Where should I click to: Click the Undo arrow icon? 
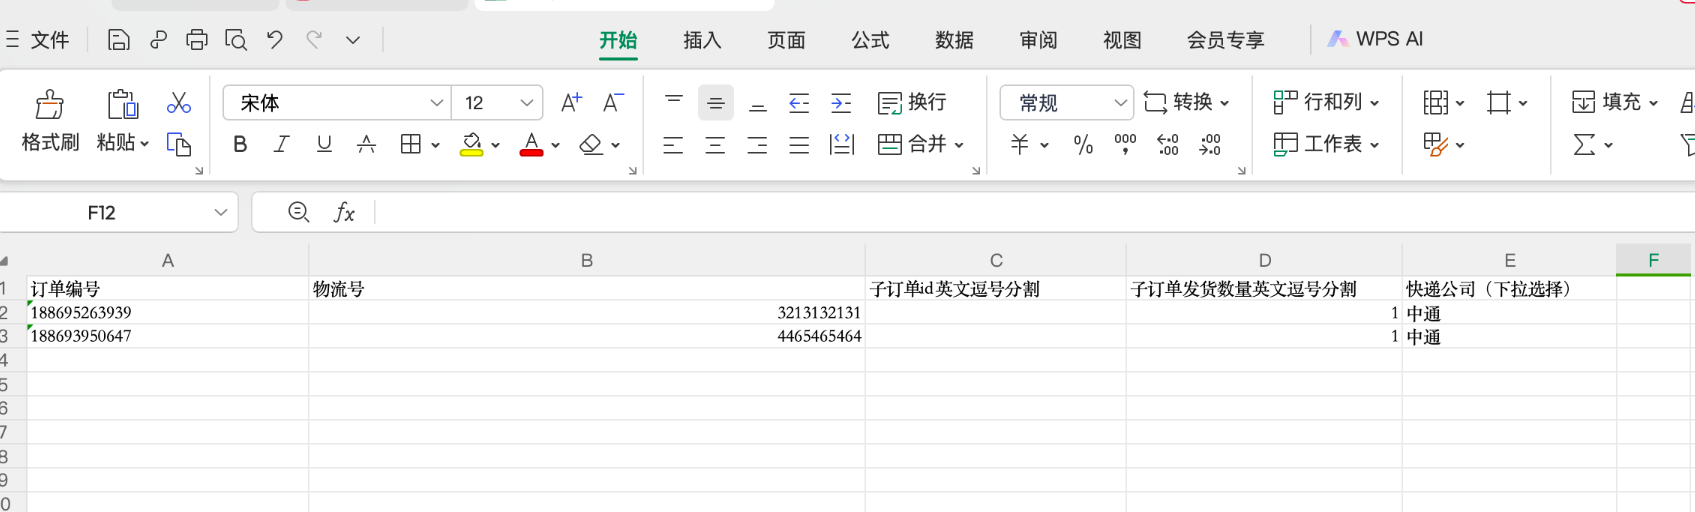[275, 40]
